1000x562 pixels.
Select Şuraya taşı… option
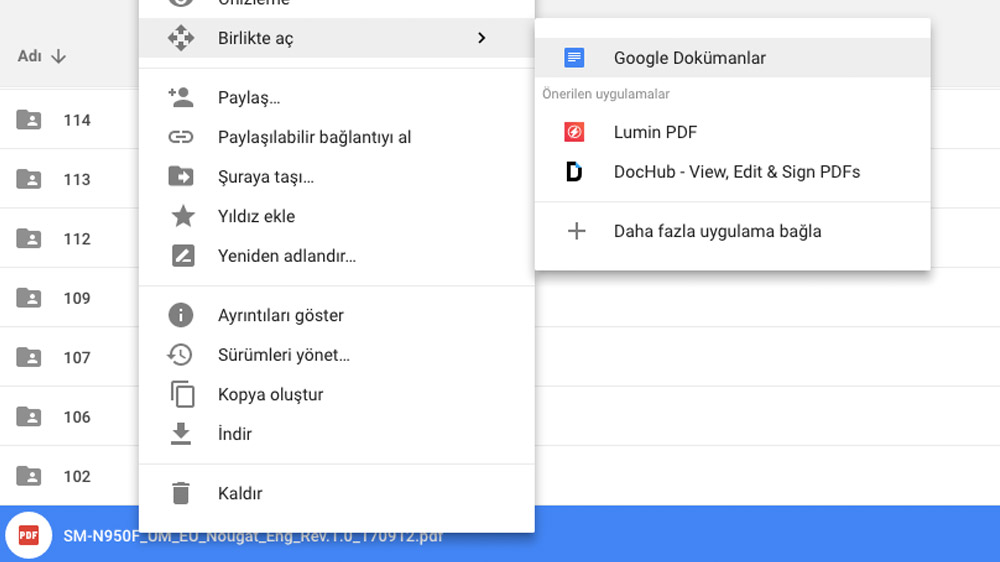pos(336,177)
